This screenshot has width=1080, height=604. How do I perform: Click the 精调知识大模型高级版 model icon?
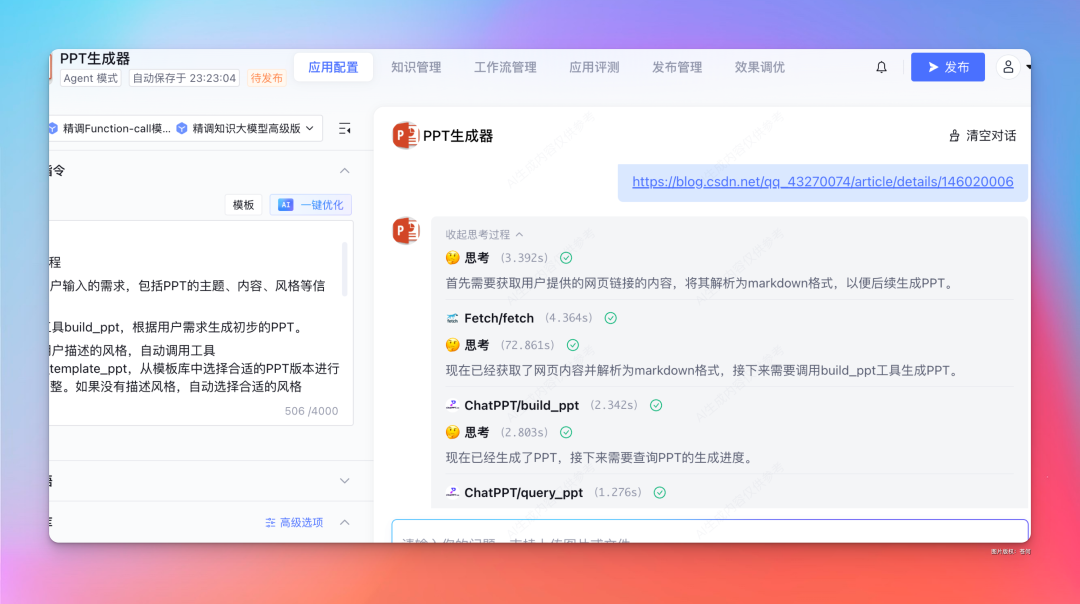(182, 128)
